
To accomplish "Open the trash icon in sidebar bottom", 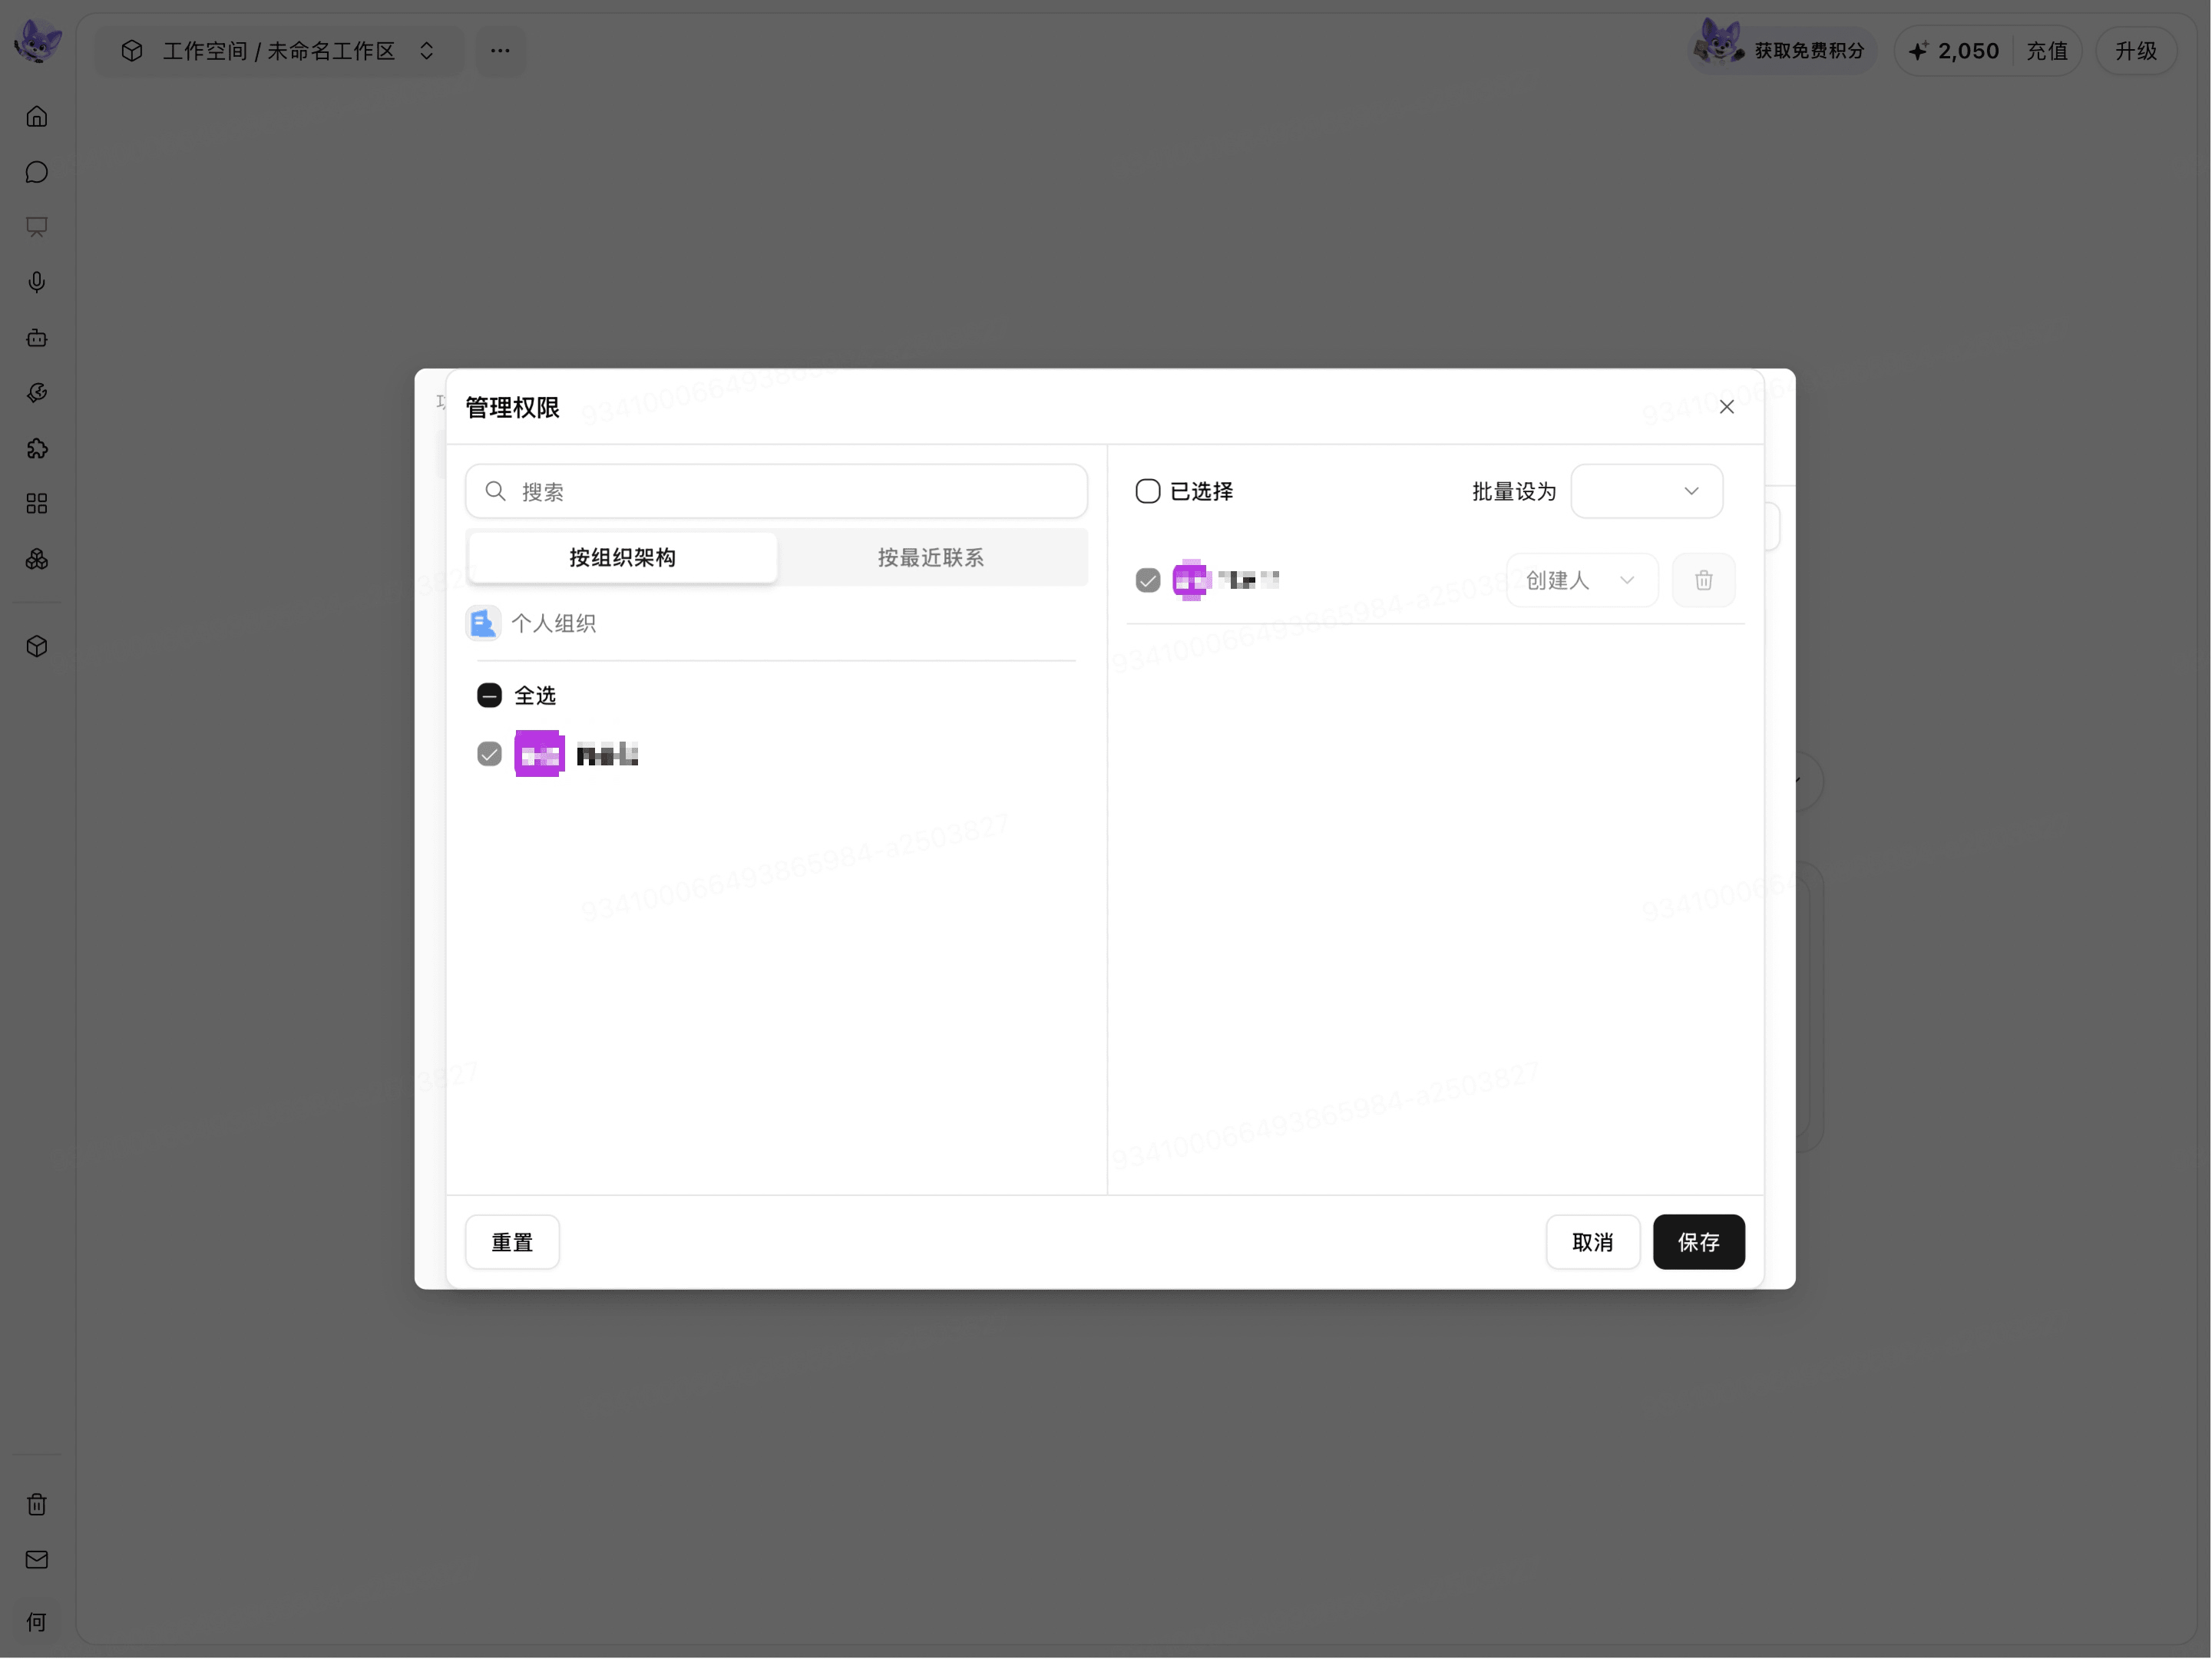I will [x=37, y=1505].
